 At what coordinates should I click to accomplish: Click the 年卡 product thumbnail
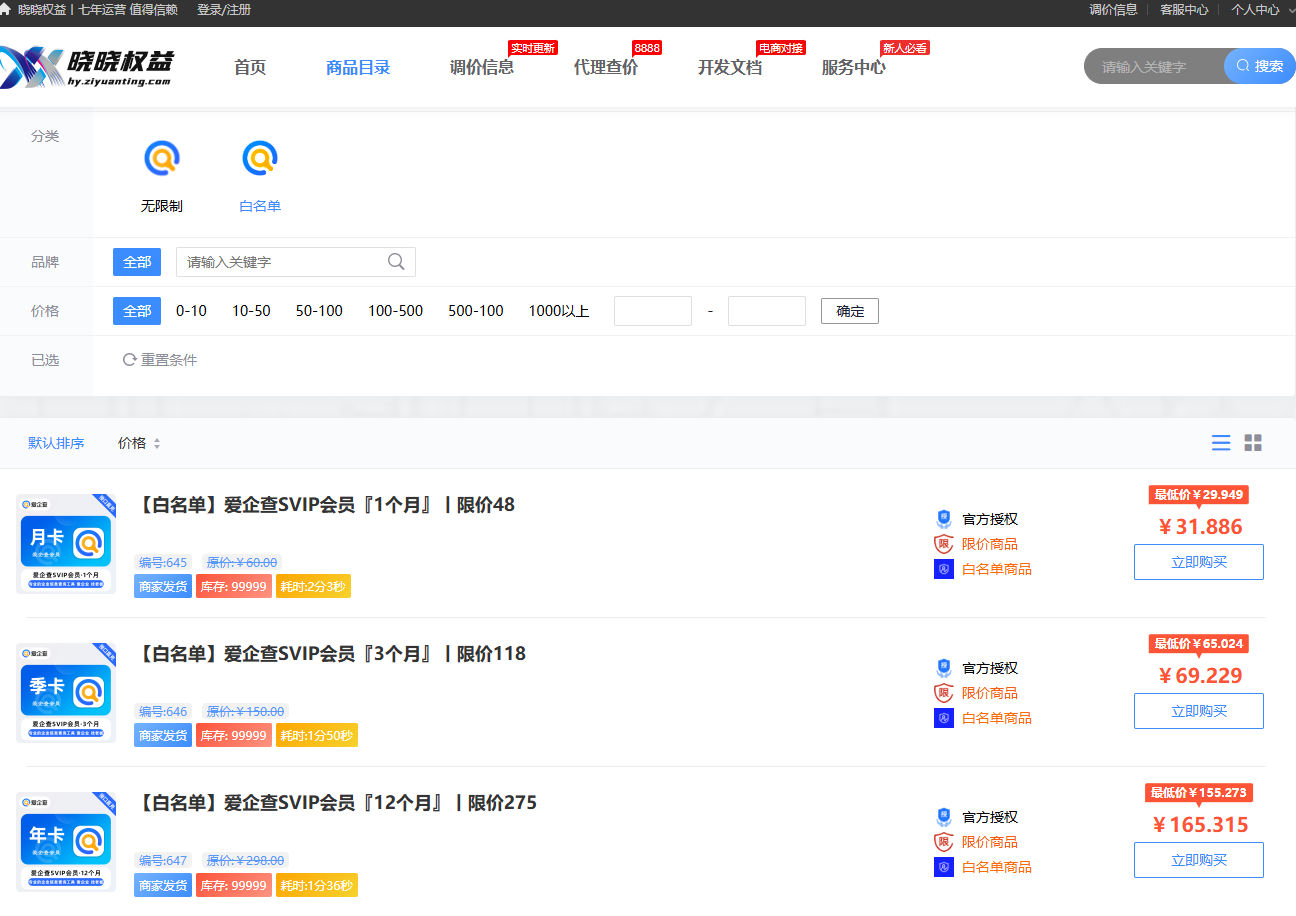66,841
